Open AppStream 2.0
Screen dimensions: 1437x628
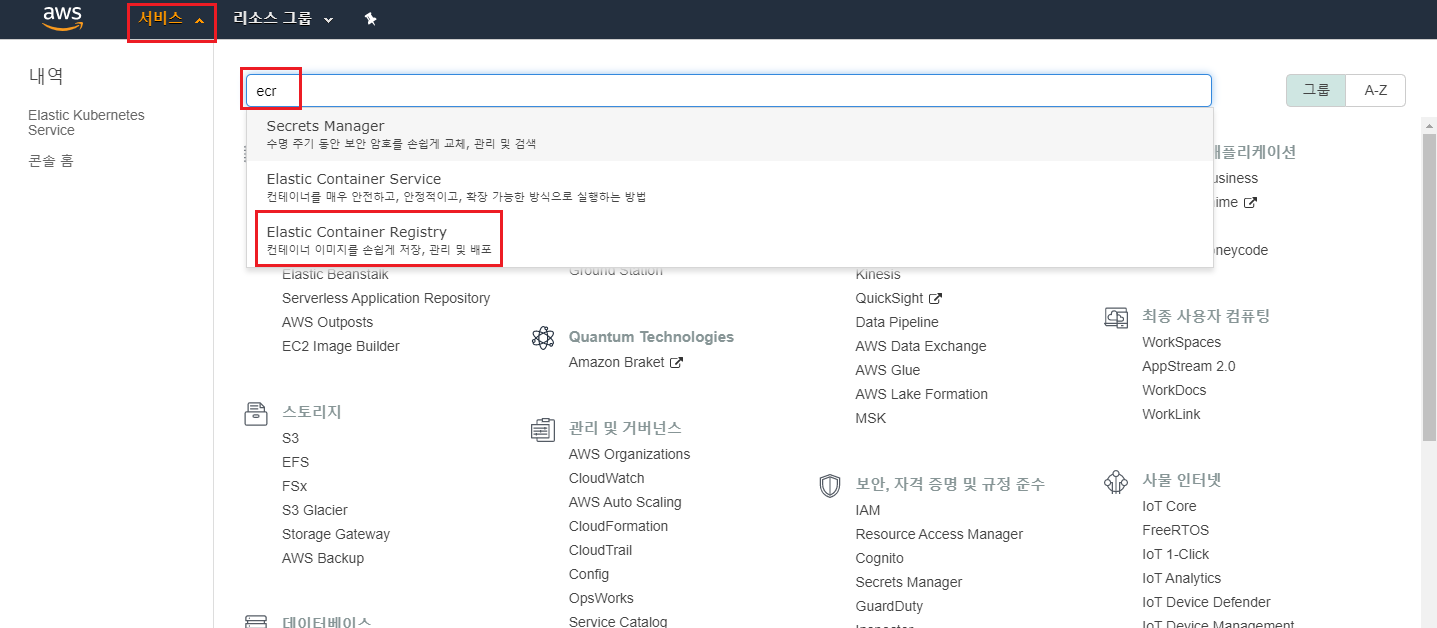(1189, 366)
